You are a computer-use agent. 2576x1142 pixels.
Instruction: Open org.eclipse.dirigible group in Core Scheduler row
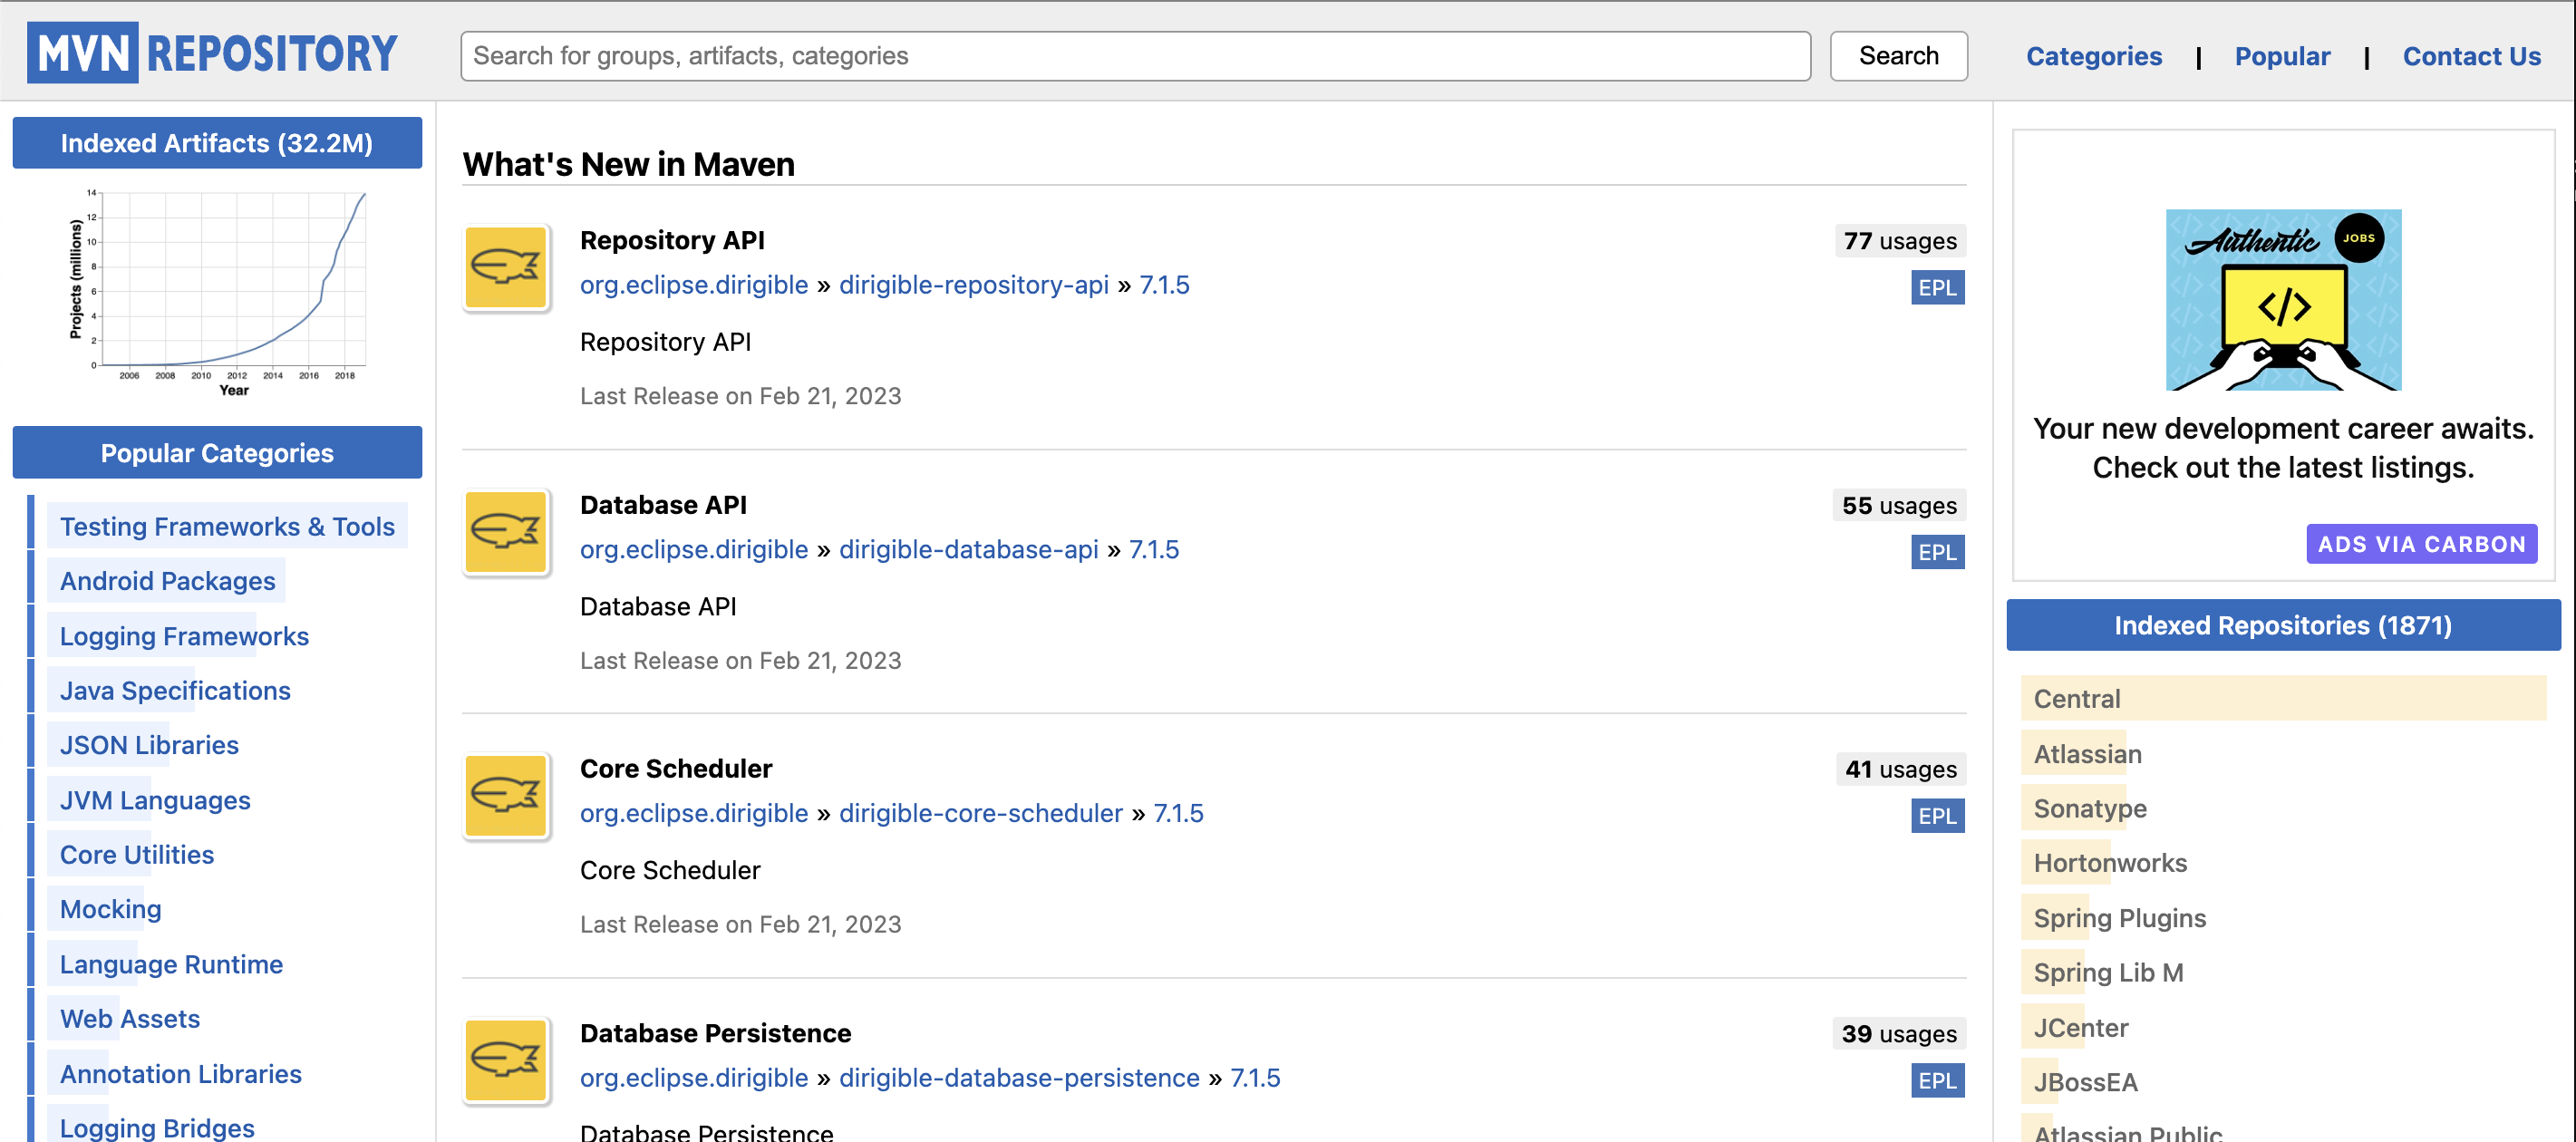pos(694,813)
